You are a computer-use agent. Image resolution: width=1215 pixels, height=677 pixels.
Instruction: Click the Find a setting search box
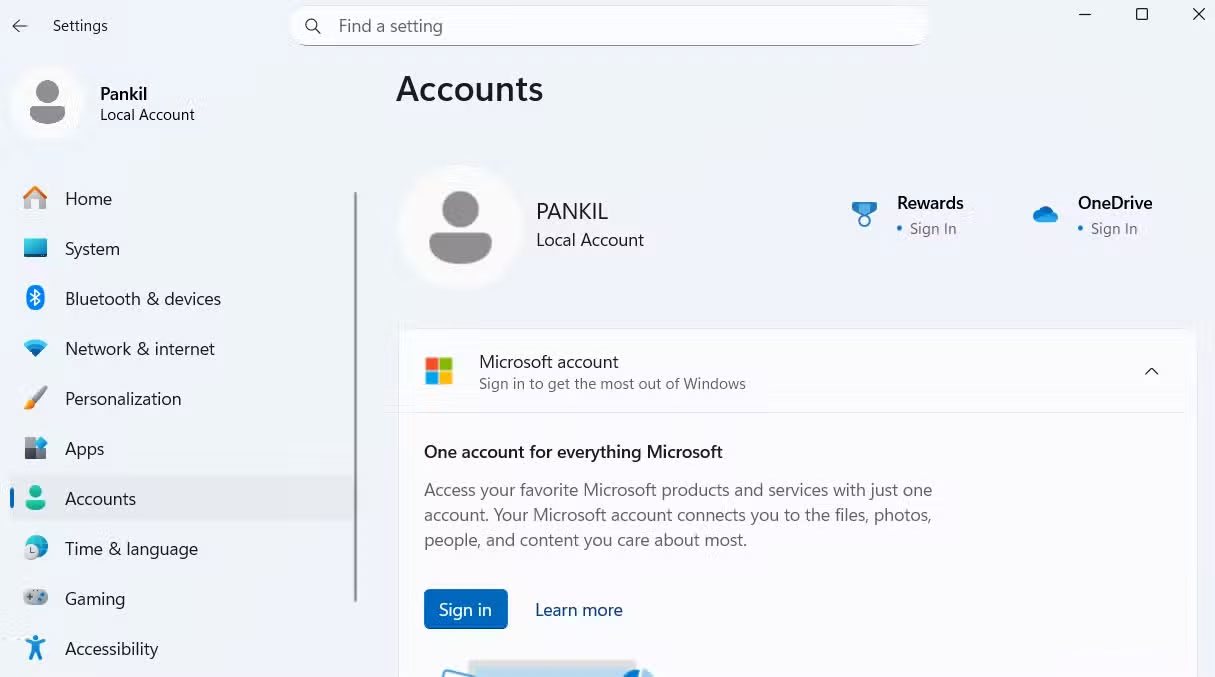tap(609, 26)
